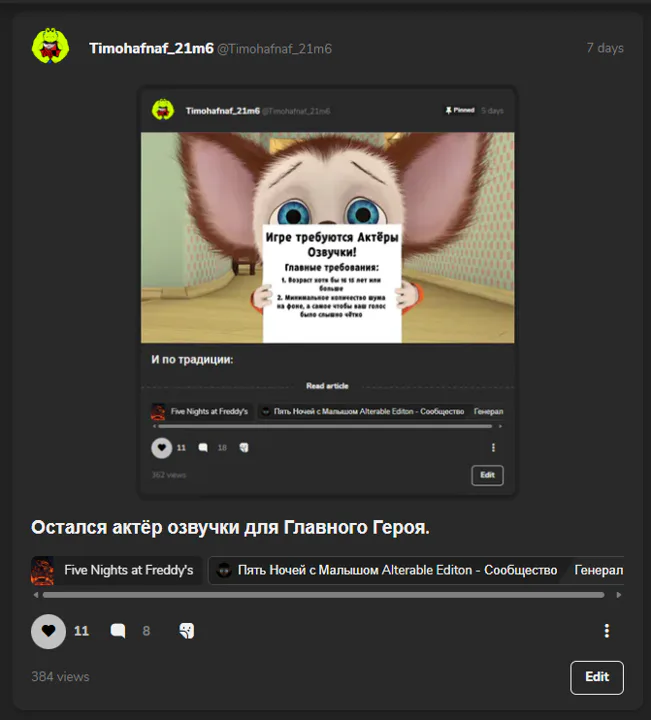651x720 pixels.
Task: Click post text 'Остался актёр озвучки для Главного Героя.'
Action: 230,527
